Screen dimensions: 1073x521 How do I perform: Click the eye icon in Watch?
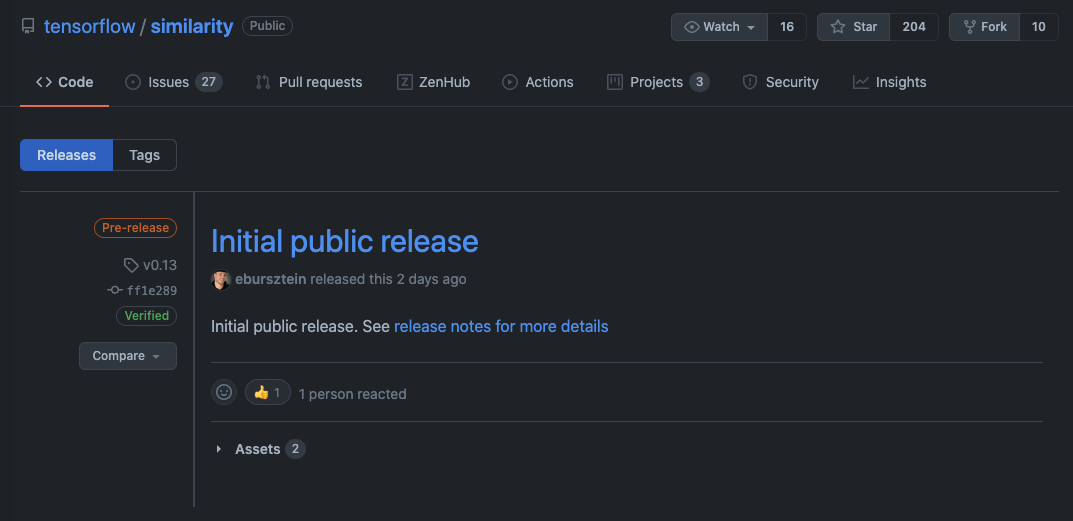click(692, 27)
